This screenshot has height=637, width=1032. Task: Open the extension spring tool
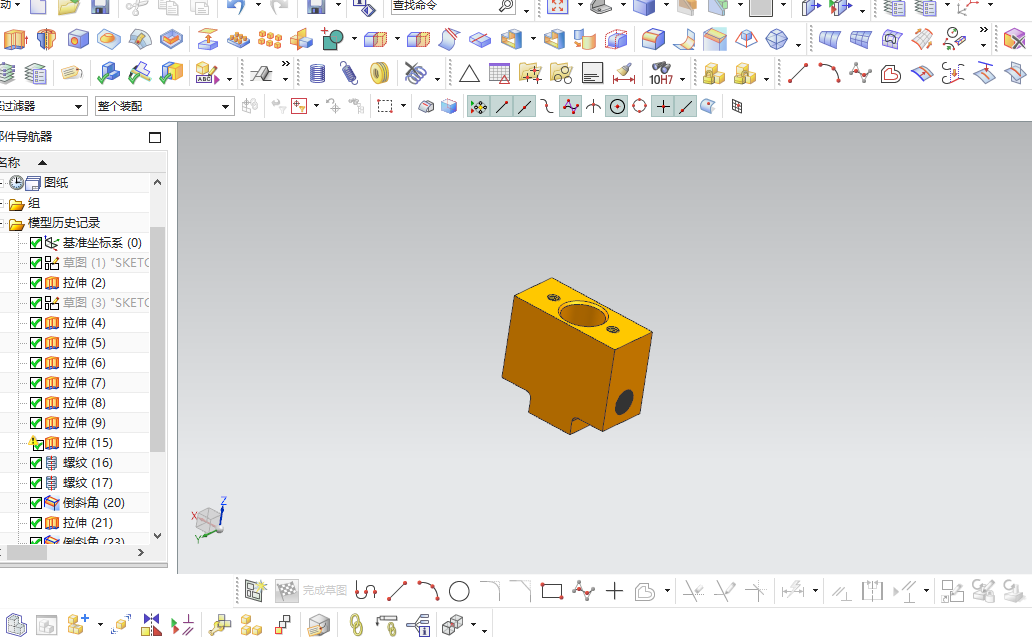348,73
